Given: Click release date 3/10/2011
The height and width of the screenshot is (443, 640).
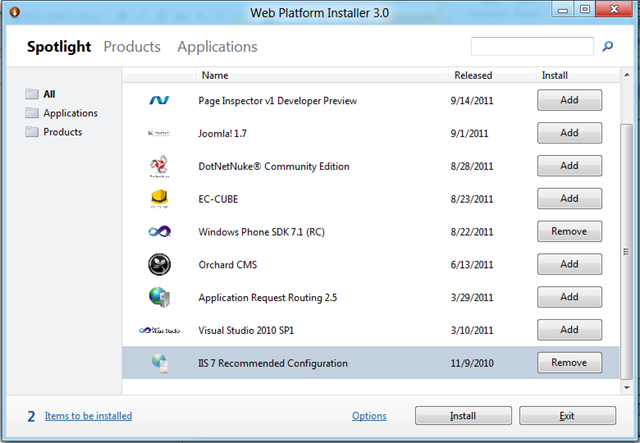Looking at the screenshot, I should (472, 330).
